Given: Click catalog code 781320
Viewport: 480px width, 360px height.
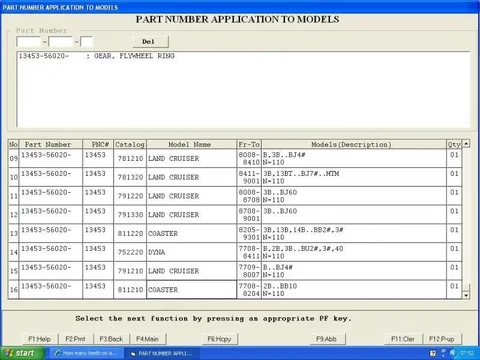Looking at the screenshot, I should (x=130, y=177).
